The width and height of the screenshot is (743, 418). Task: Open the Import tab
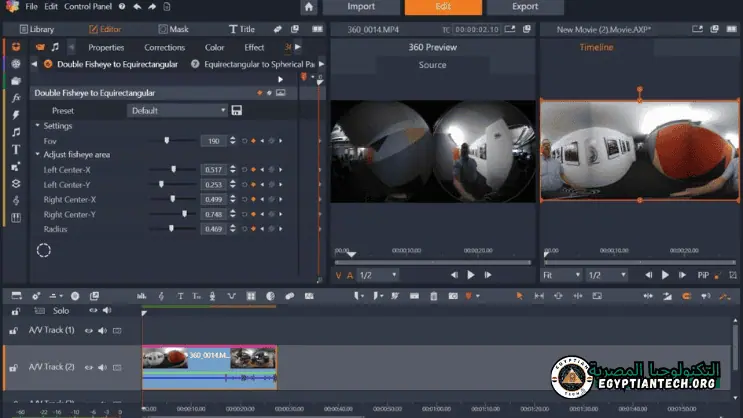click(x=361, y=7)
